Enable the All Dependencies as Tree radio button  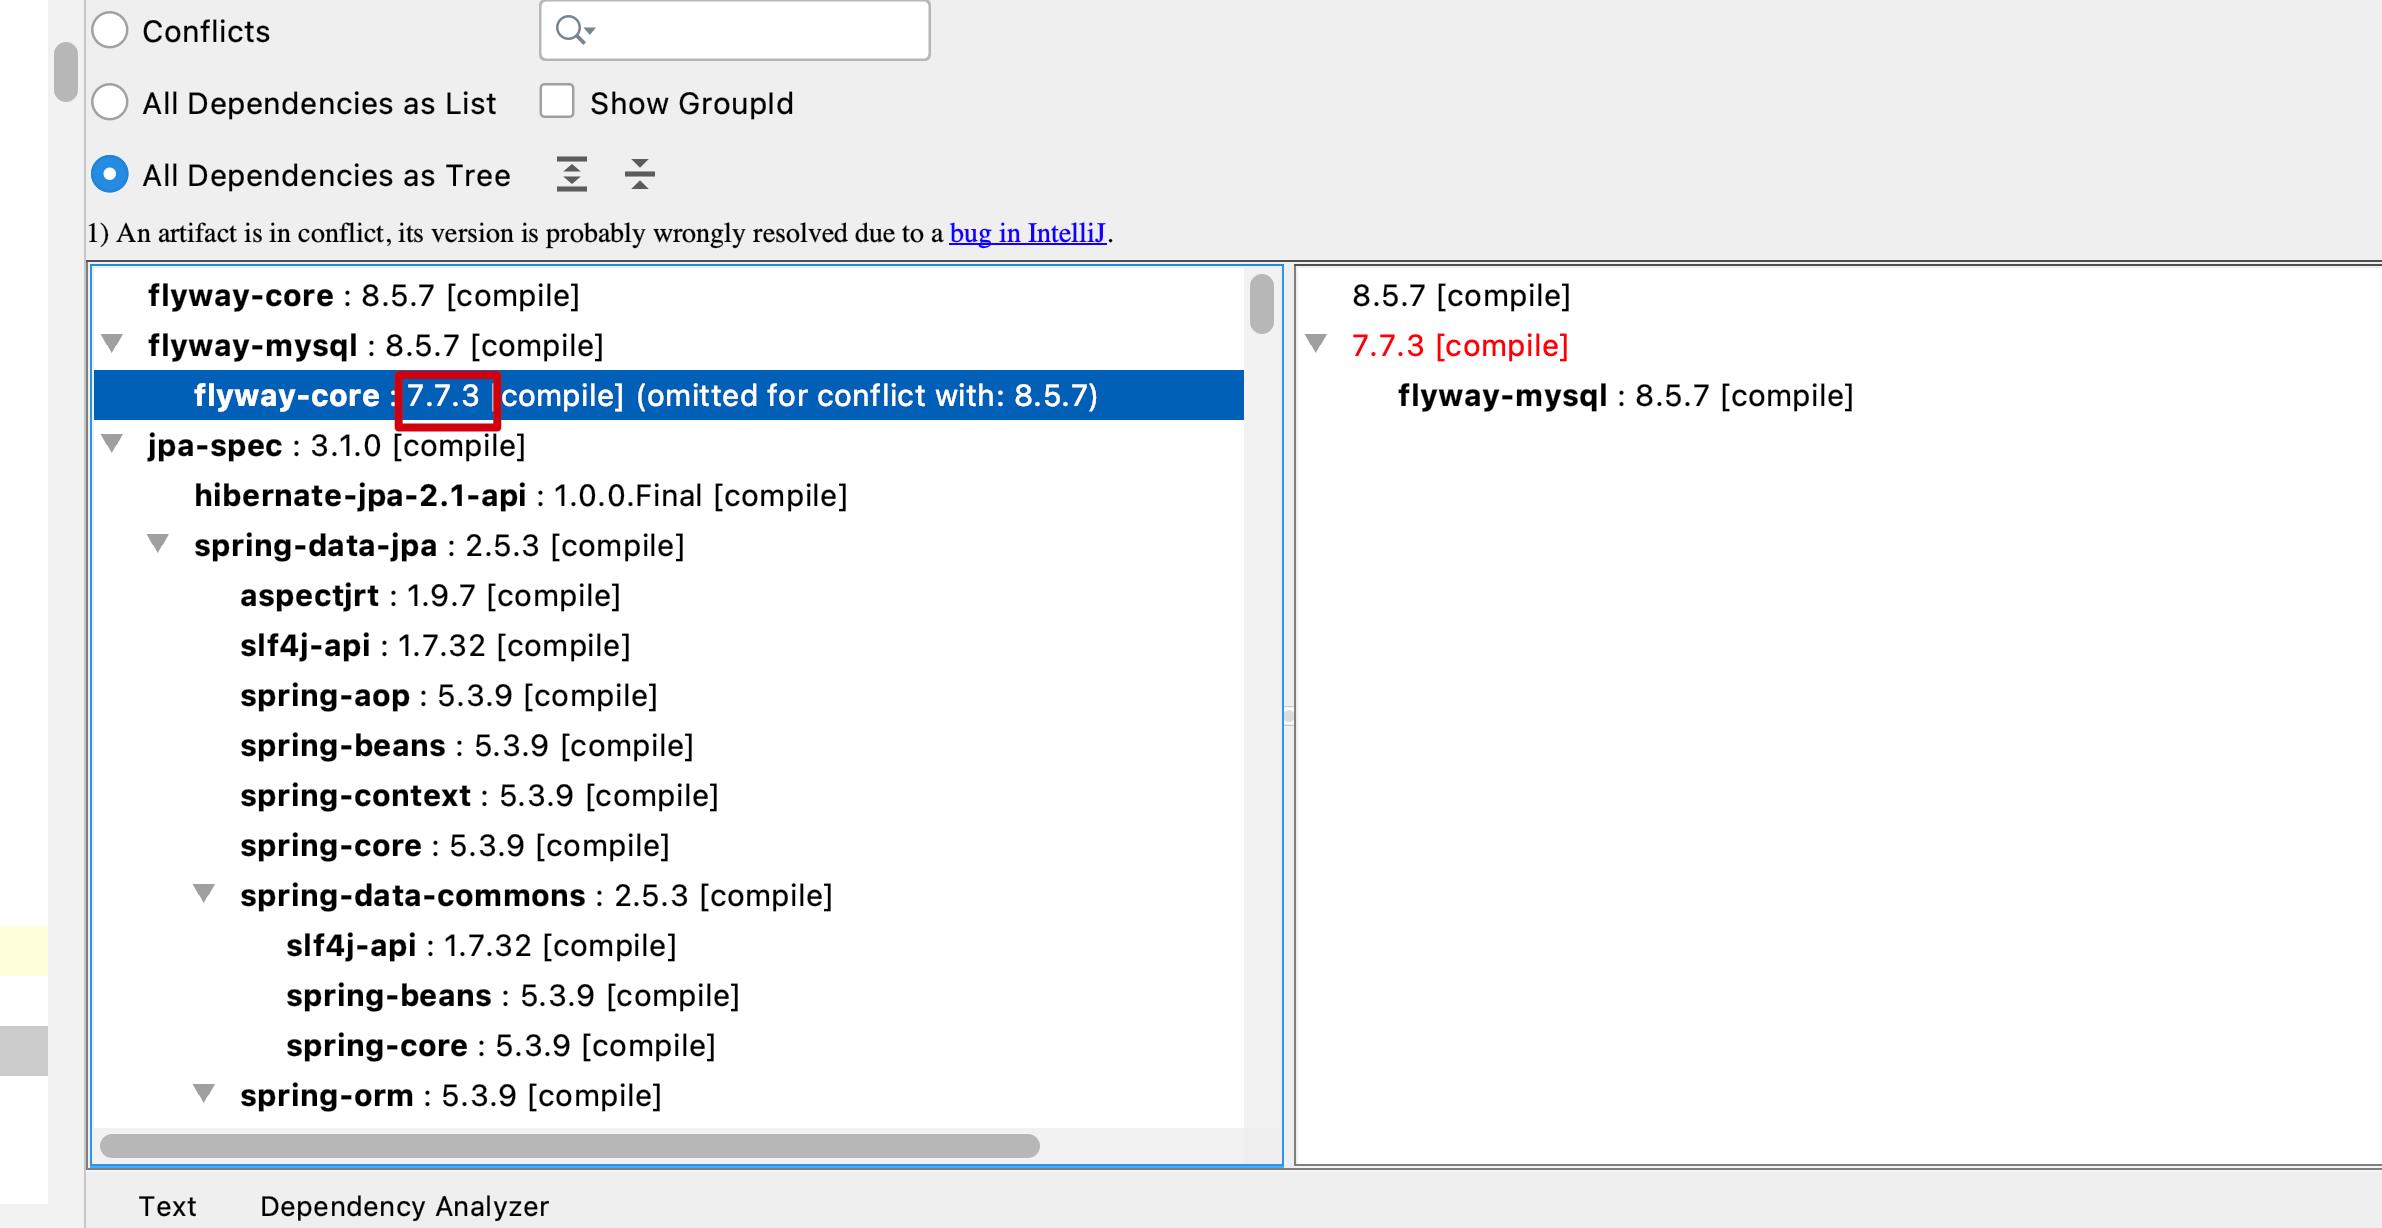click(x=108, y=174)
